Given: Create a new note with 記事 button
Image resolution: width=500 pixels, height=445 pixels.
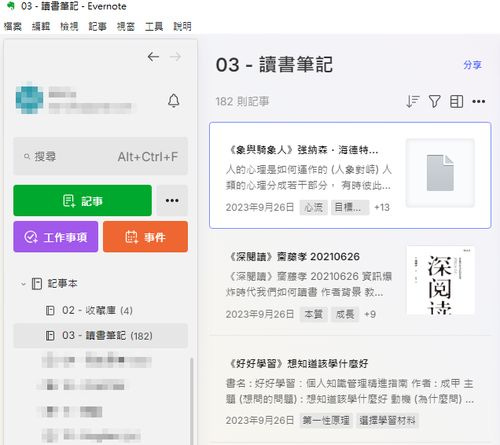Looking at the screenshot, I should pos(82,201).
